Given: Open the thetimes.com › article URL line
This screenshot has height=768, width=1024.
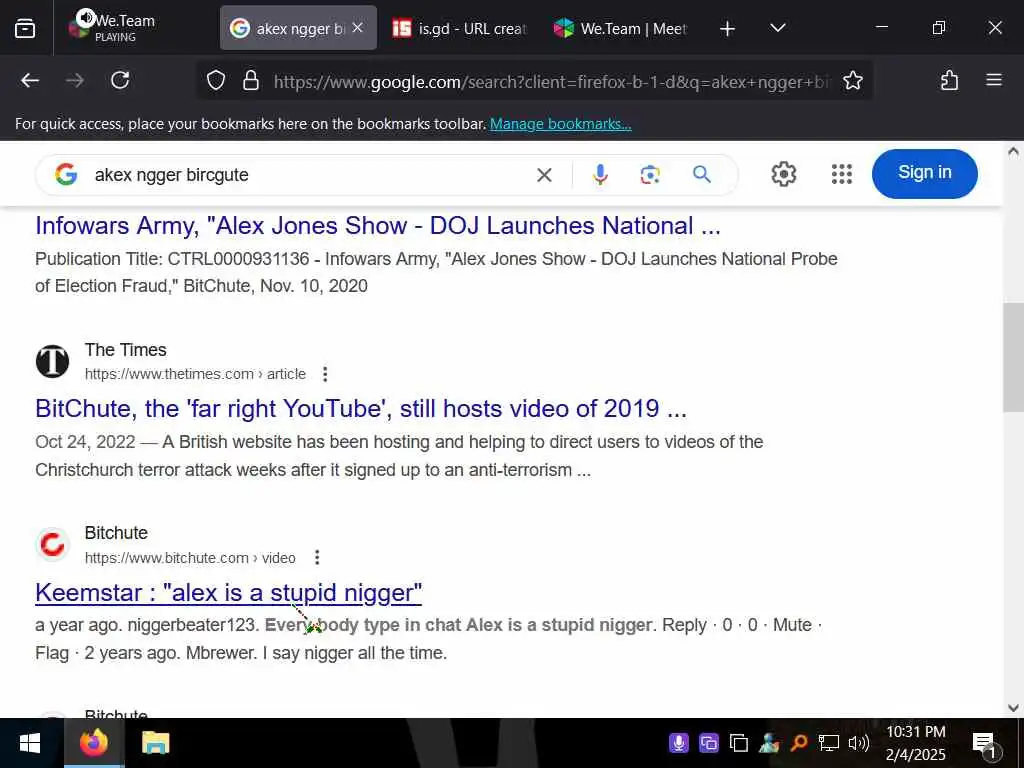Looking at the screenshot, I should [x=195, y=374].
